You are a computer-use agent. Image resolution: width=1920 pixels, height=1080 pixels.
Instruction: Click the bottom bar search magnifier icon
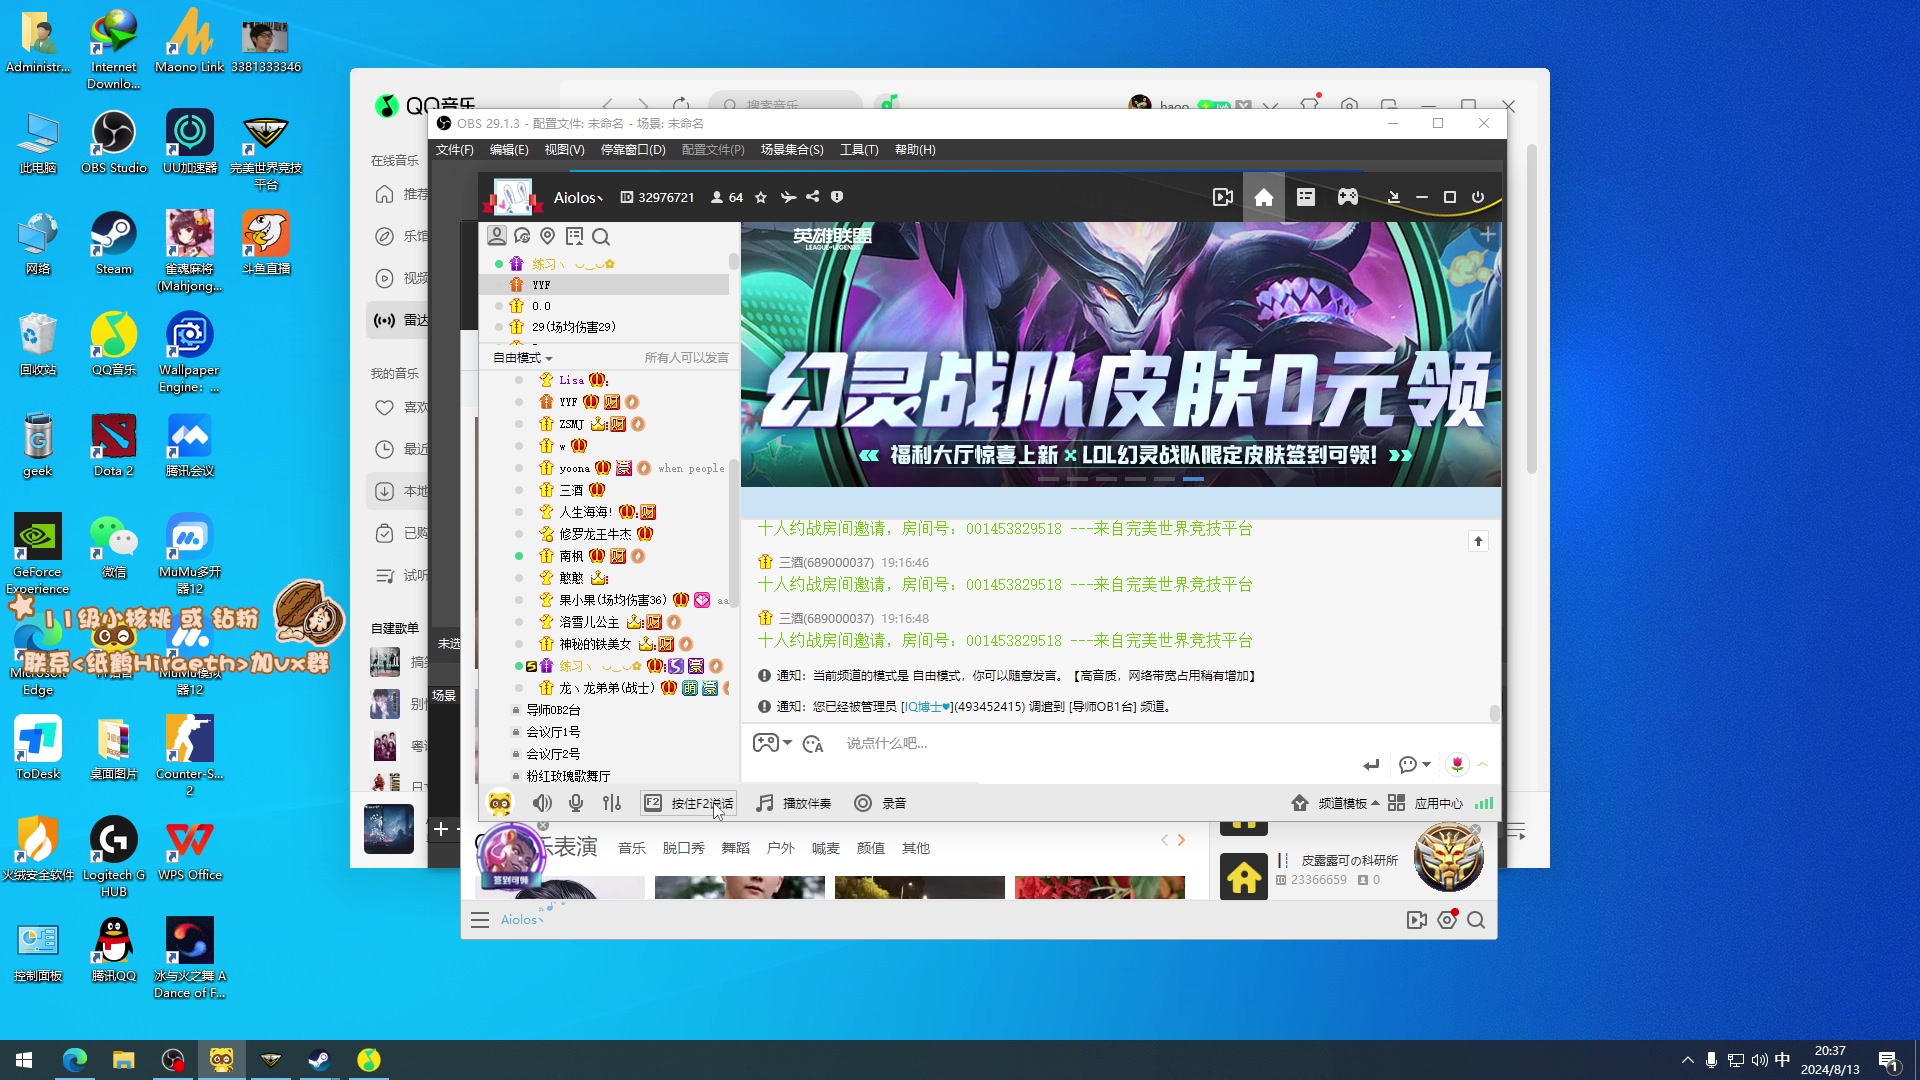click(x=1476, y=920)
